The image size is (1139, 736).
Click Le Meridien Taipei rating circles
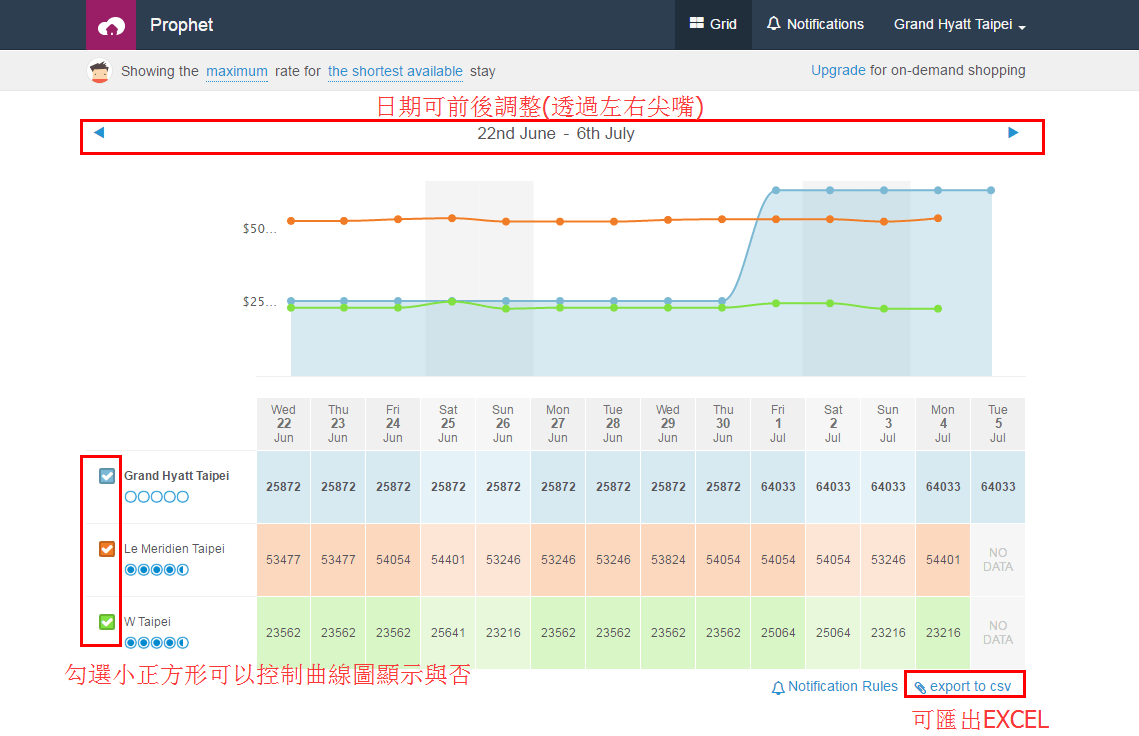[157, 570]
